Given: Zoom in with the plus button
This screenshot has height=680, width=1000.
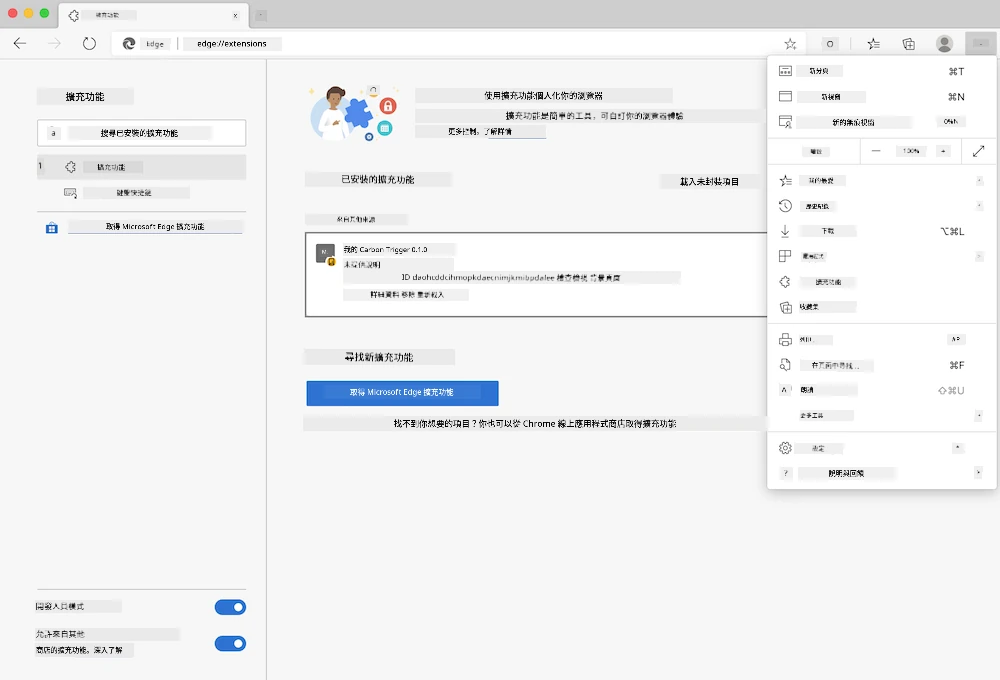Looking at the screenshot, I should [943, 151].
